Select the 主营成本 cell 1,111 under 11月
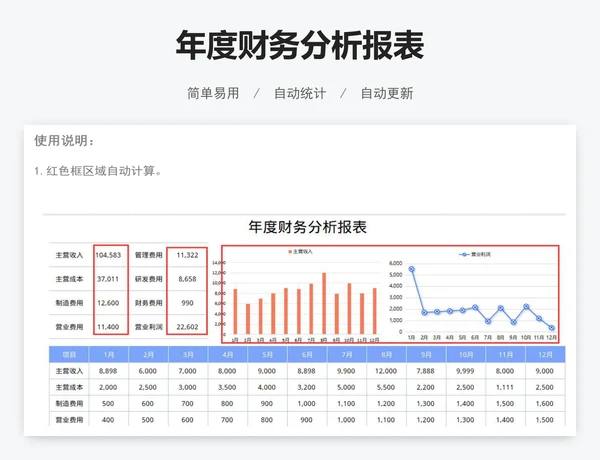The width and height of the screenshot is (600, 460). coord(505,387)
